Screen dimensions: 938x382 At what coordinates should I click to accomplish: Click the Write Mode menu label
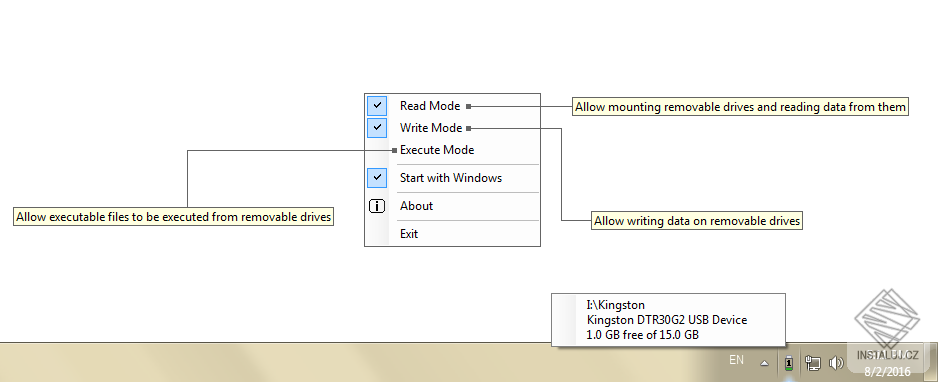point(431,128)
